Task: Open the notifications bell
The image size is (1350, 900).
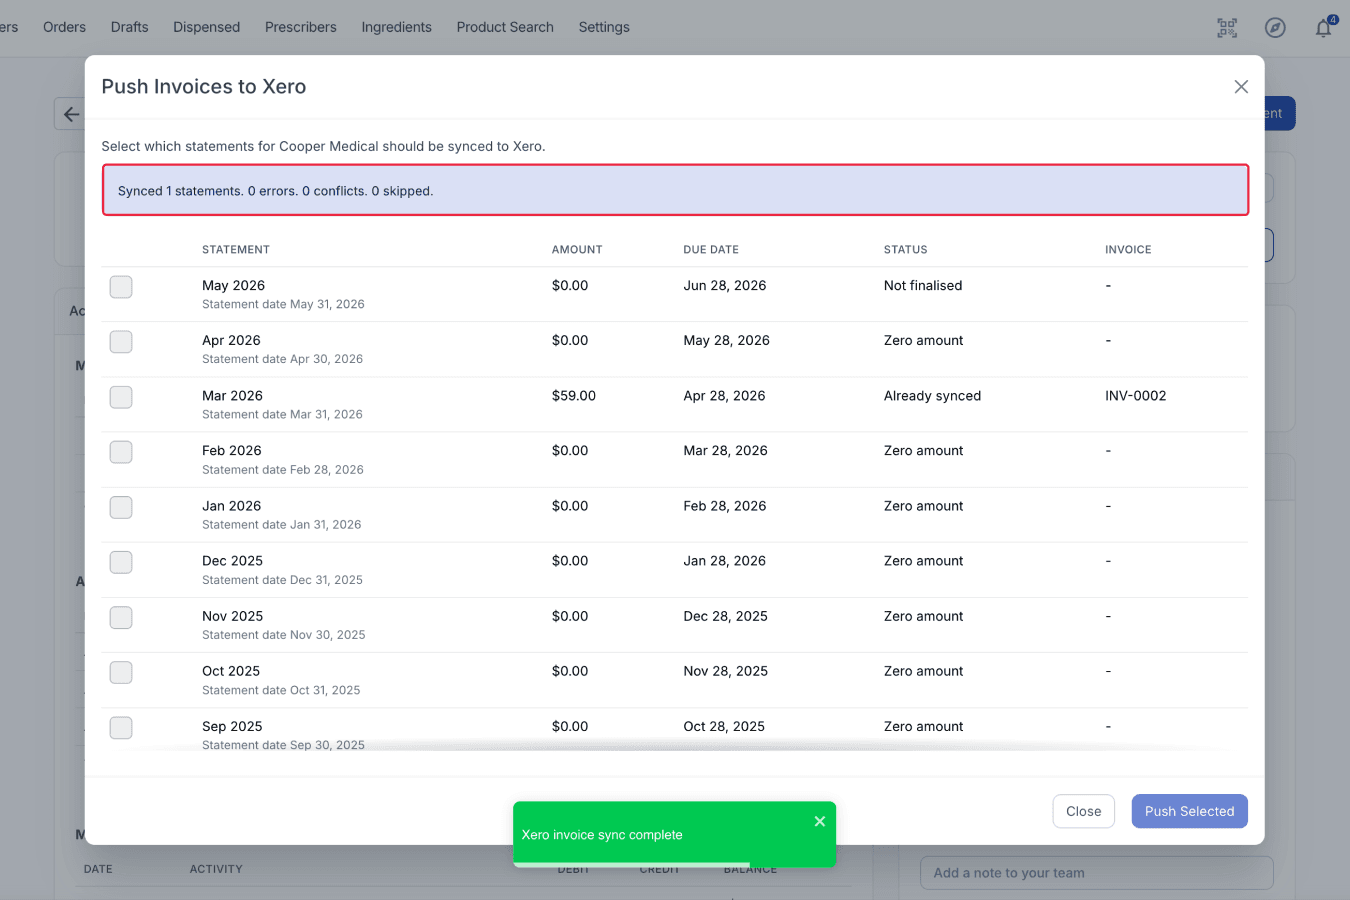Action: click(x=1323, y=28)
